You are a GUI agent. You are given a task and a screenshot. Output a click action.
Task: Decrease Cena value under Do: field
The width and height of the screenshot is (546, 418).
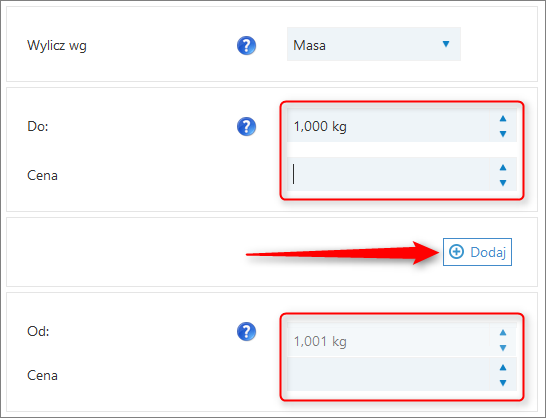503,183
